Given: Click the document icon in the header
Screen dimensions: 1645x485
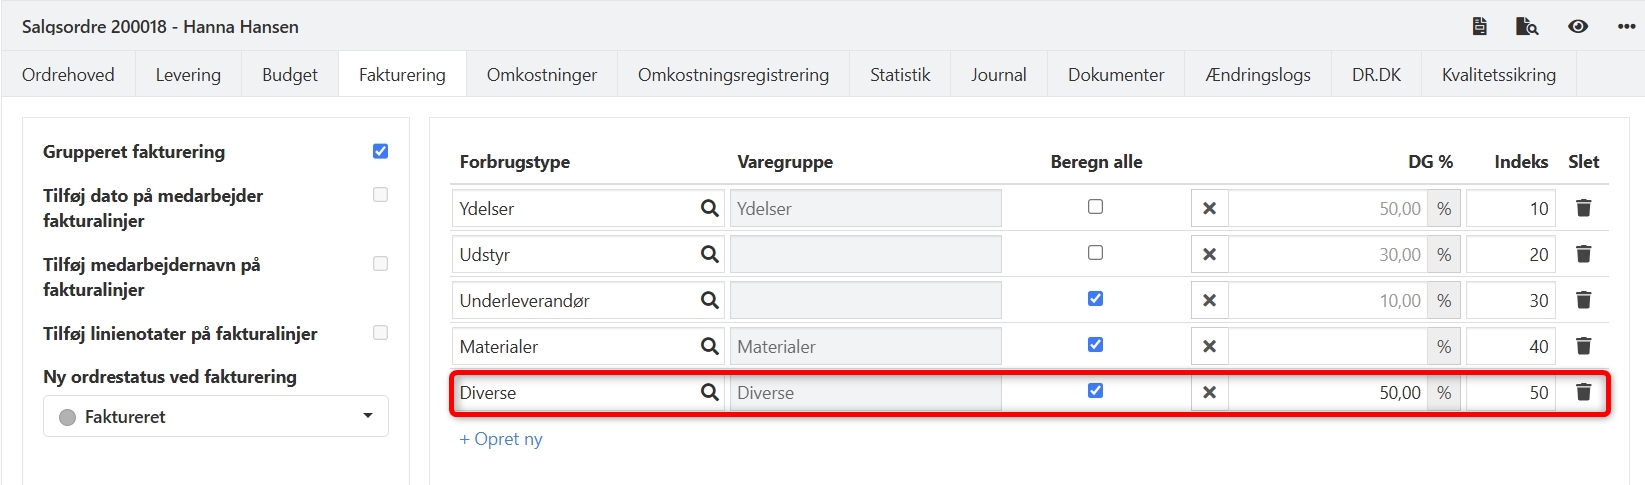Looking at the screenshot, I should click(x=1480, y=27).
